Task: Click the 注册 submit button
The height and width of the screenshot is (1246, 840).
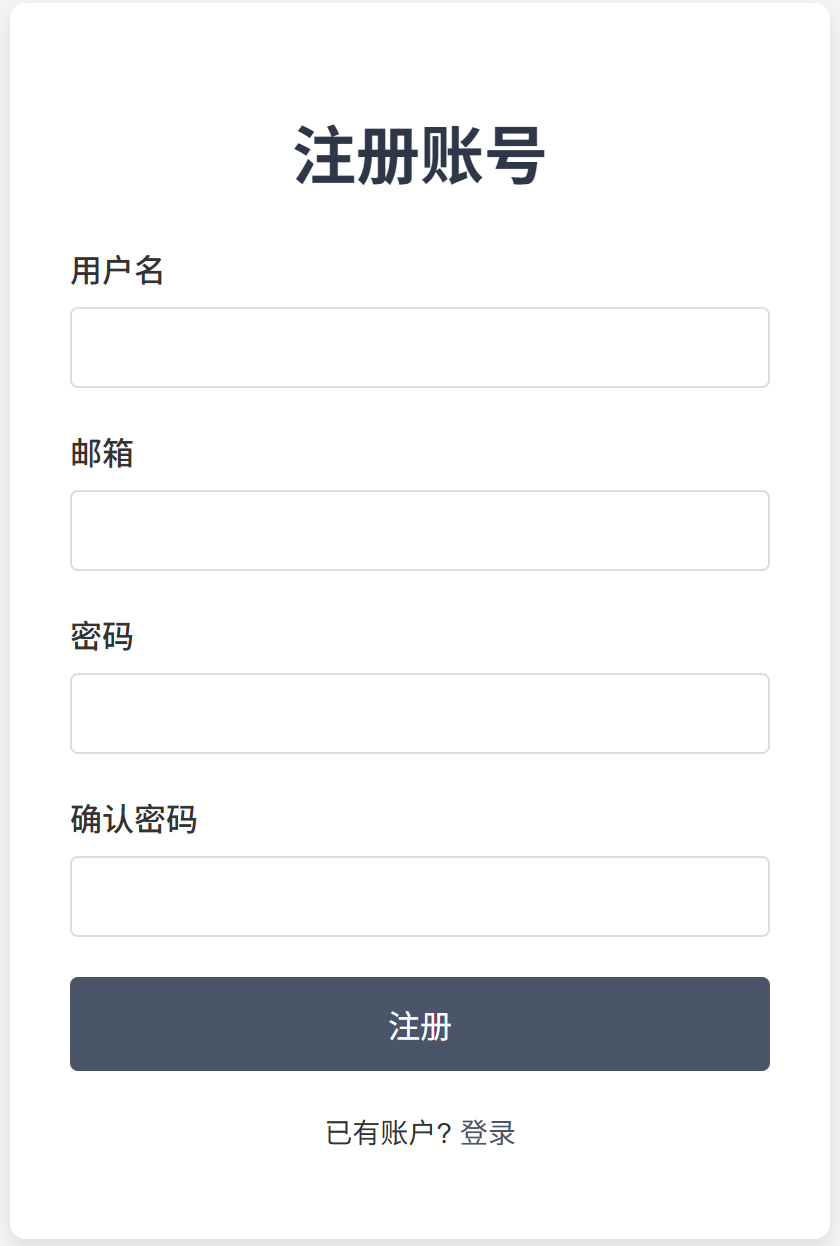Action: pos(419,1024)
